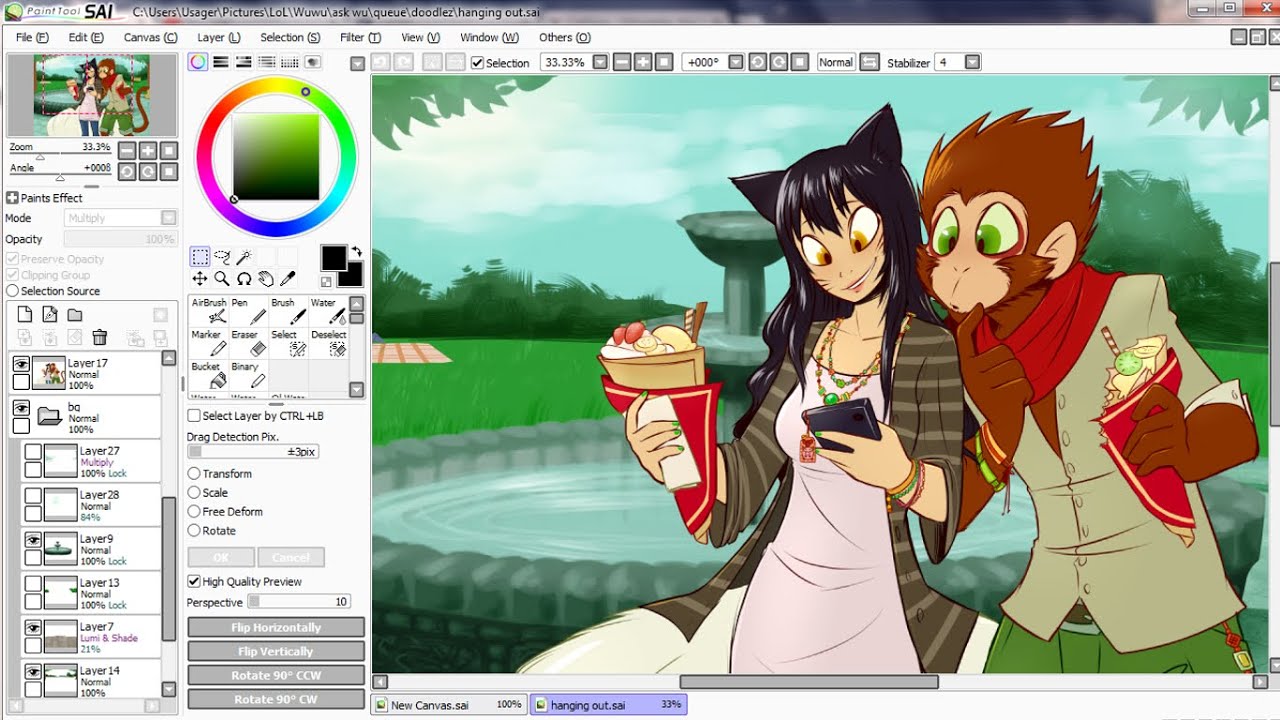Open the Layer menu
Screen dimensions: 1280x720
pos(218,38)
